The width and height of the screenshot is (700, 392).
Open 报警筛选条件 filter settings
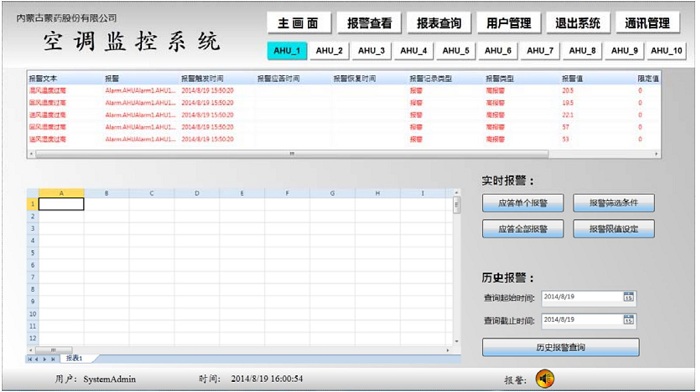(x=614, y=203)
